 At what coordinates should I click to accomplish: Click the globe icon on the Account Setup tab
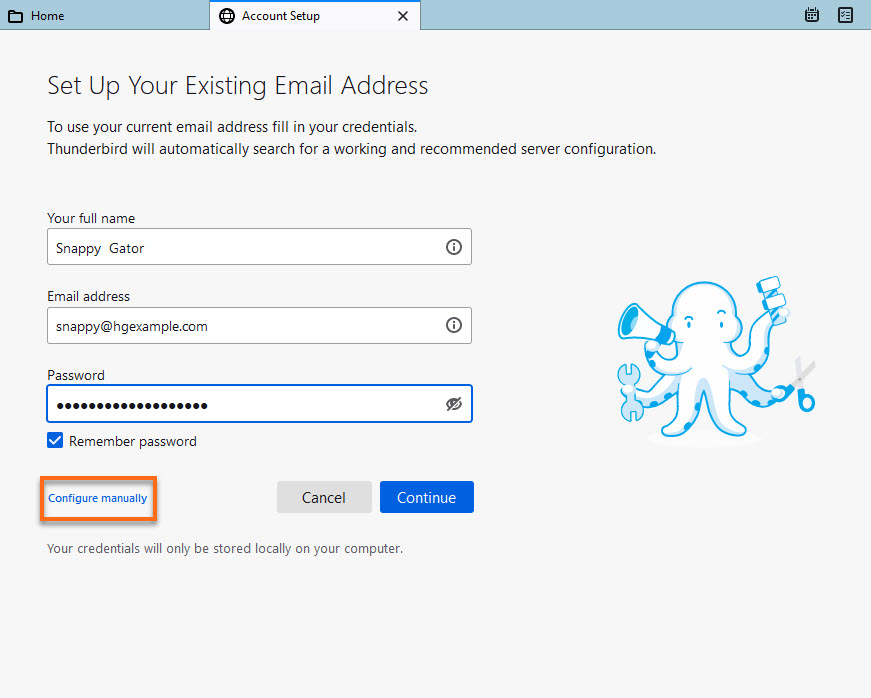(227, 16)
